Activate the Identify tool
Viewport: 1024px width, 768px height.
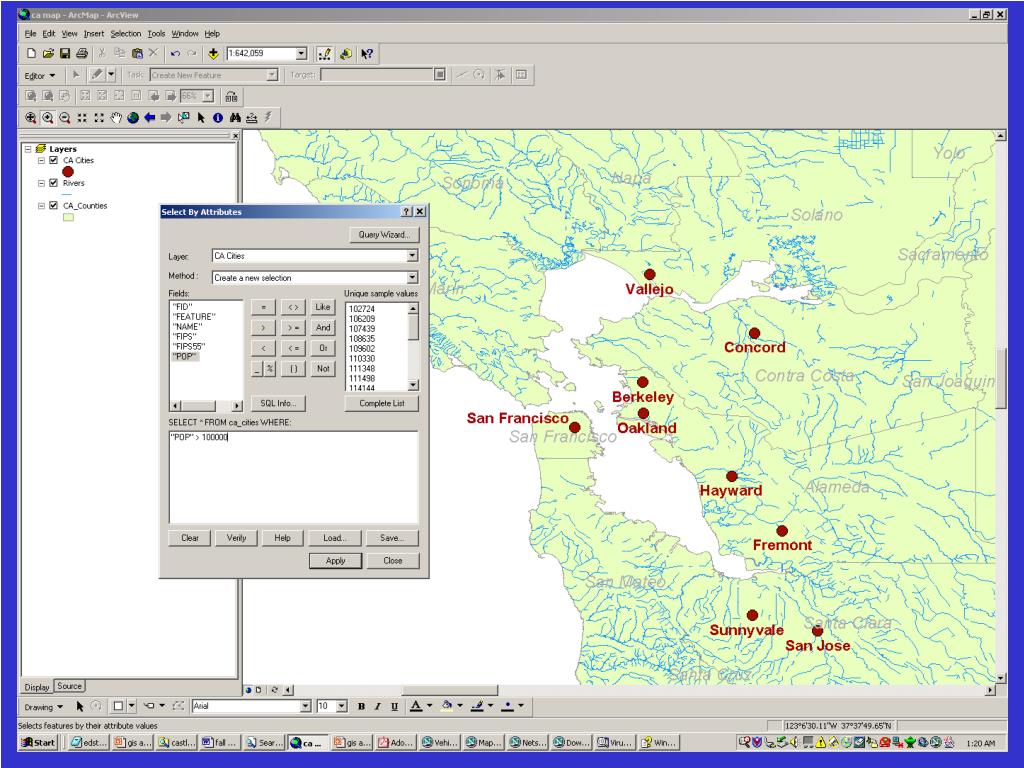tap(217, 118)
